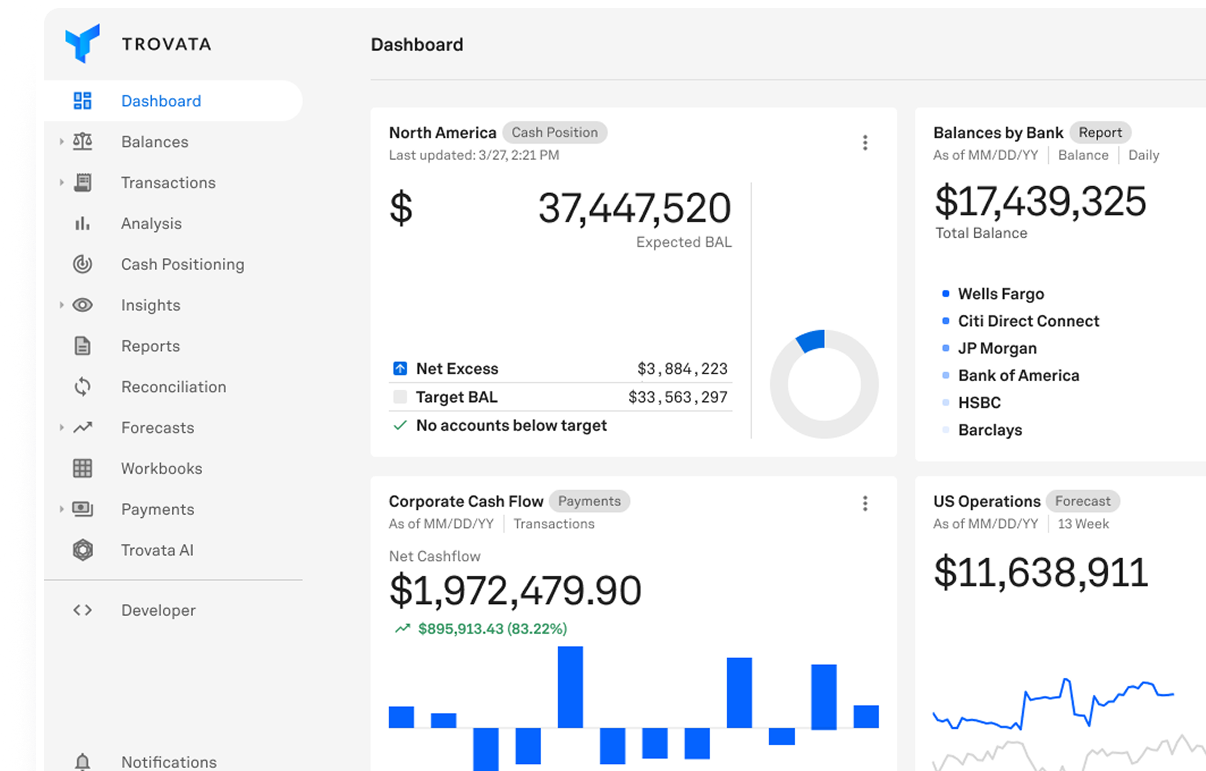Click the Cash Positioning target icon

pos(83,264)
